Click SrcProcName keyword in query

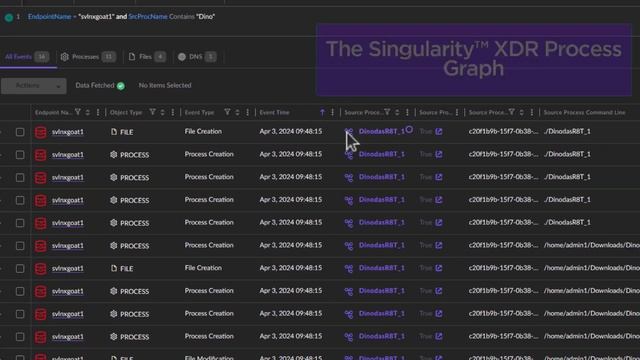[148, 17]
